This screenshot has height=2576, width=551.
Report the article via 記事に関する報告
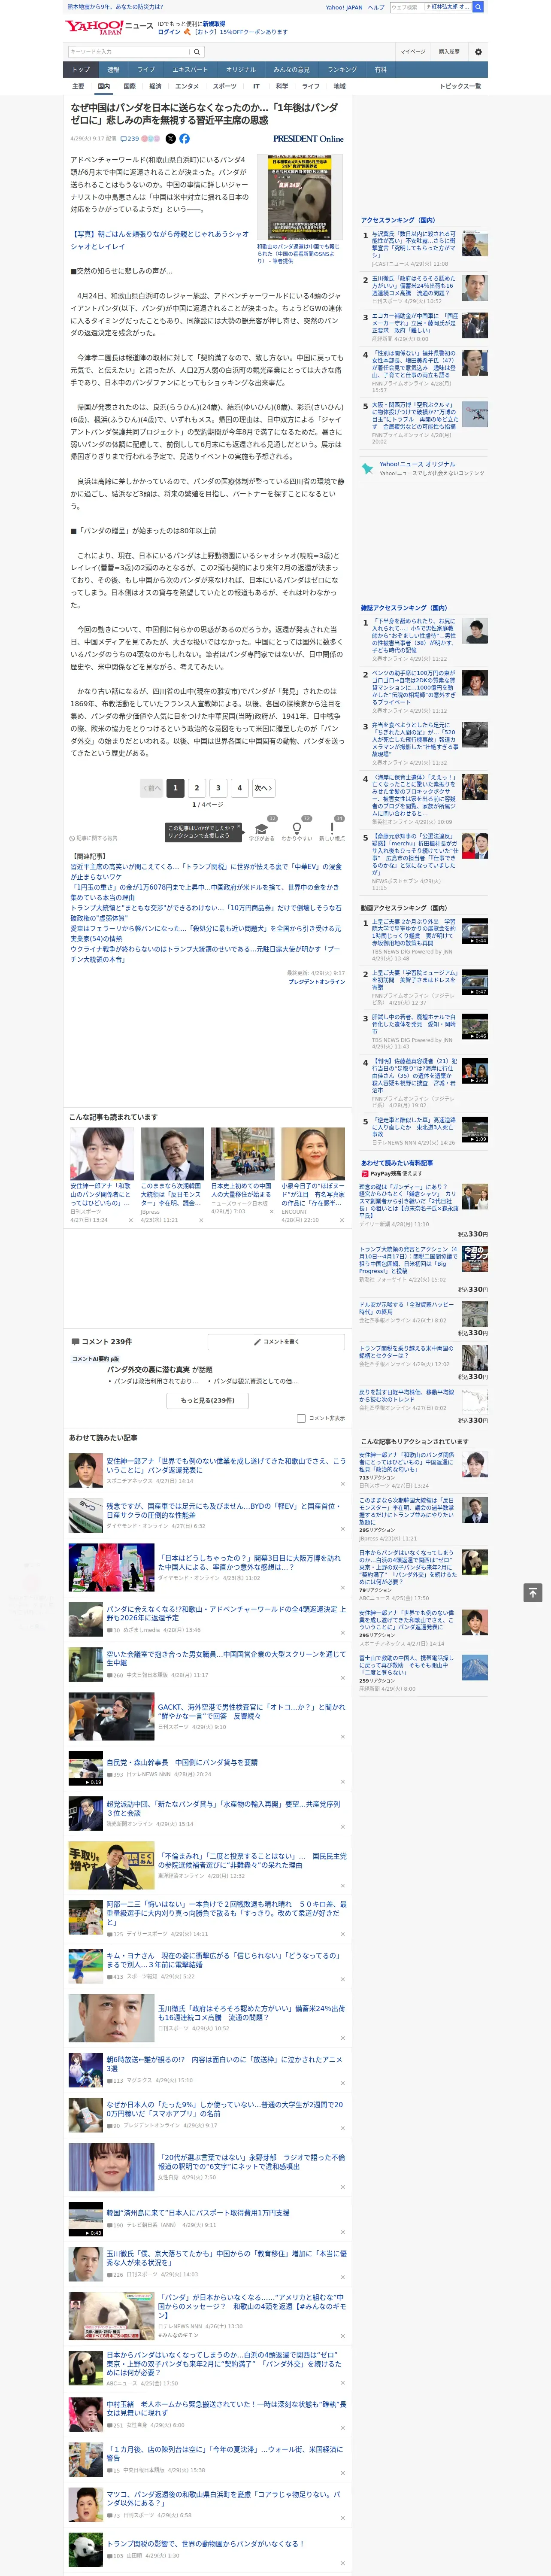pos(93,838)
